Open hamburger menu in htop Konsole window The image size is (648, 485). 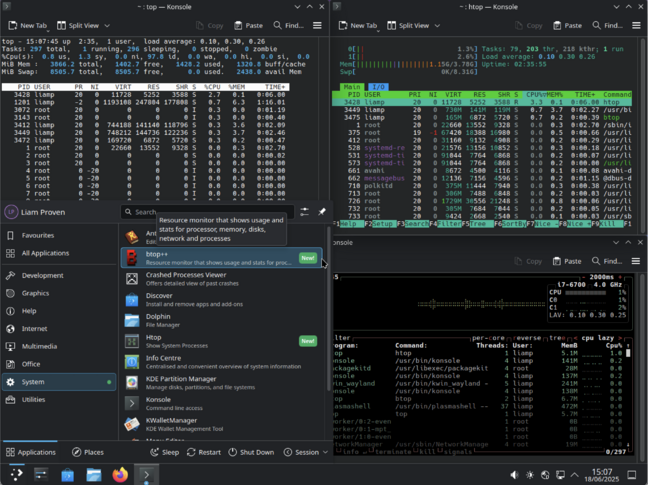[636, 26]
